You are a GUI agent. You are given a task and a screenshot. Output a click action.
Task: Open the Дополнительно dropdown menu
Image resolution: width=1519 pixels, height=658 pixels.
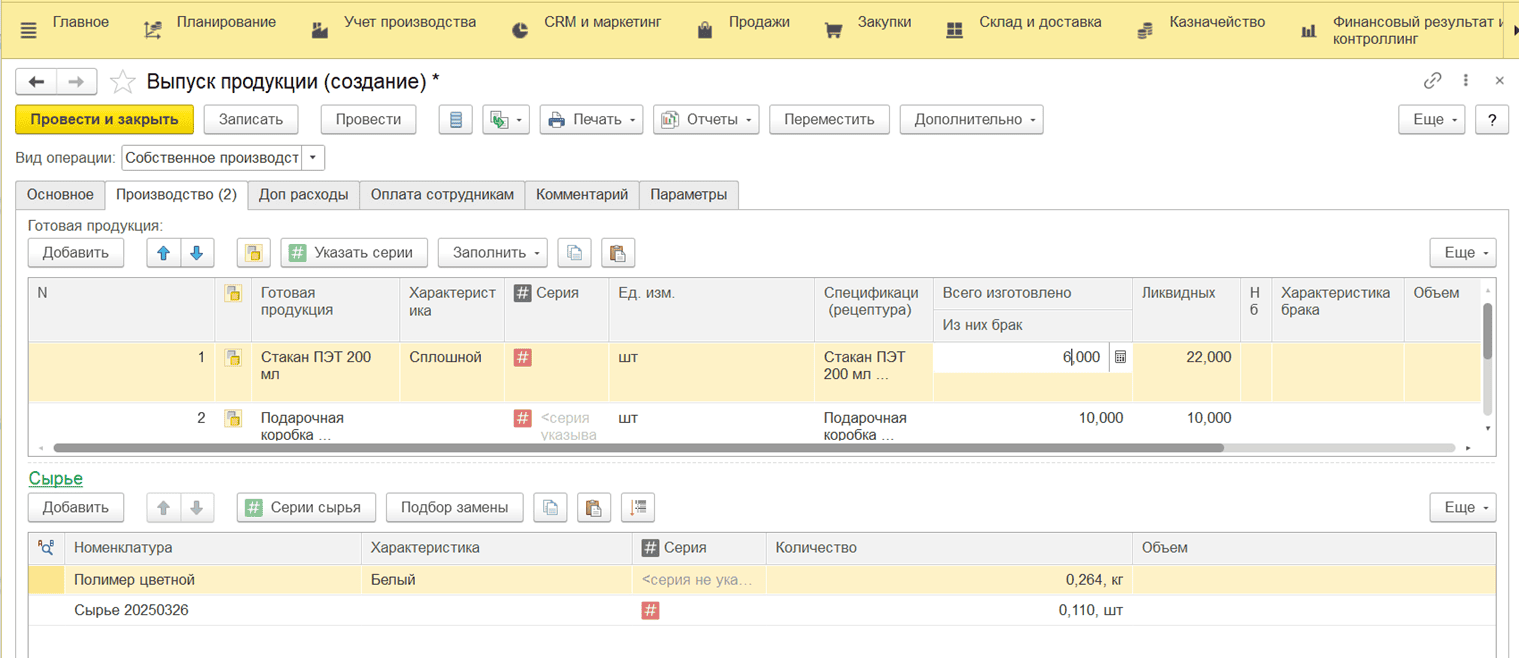(x=971, y=120)
